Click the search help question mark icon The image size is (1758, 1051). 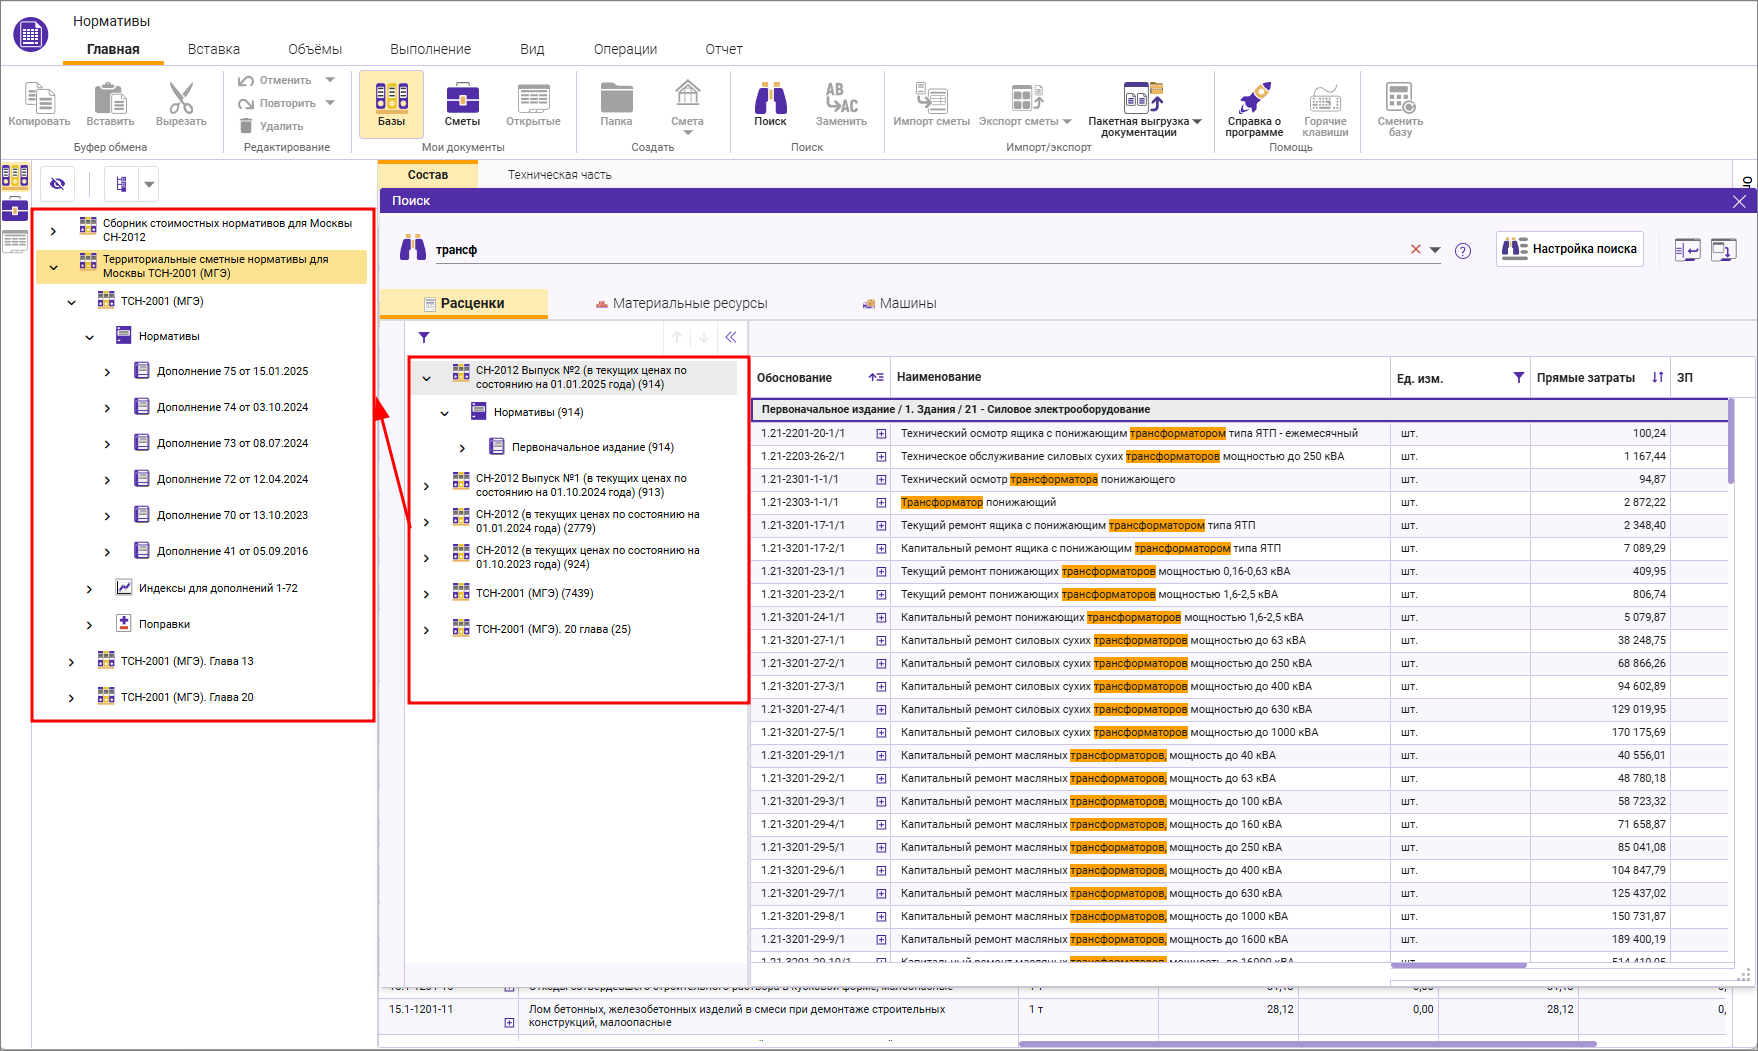[x=1463, y=251]
